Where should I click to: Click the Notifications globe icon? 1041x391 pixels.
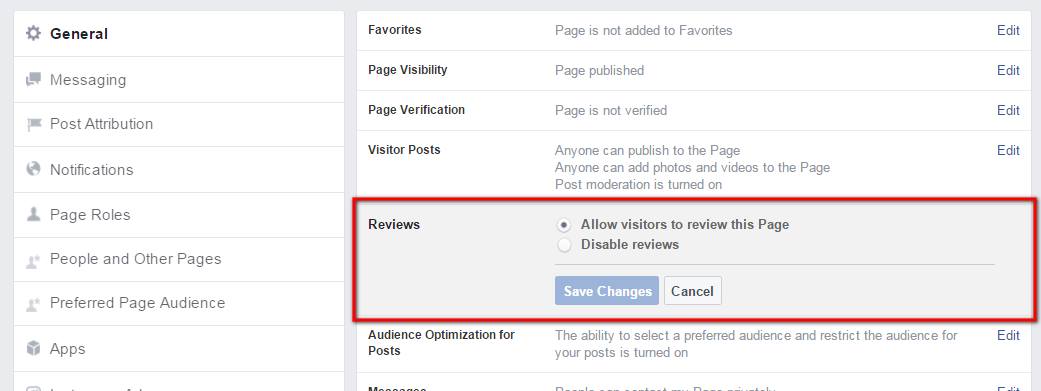point(33,169)
